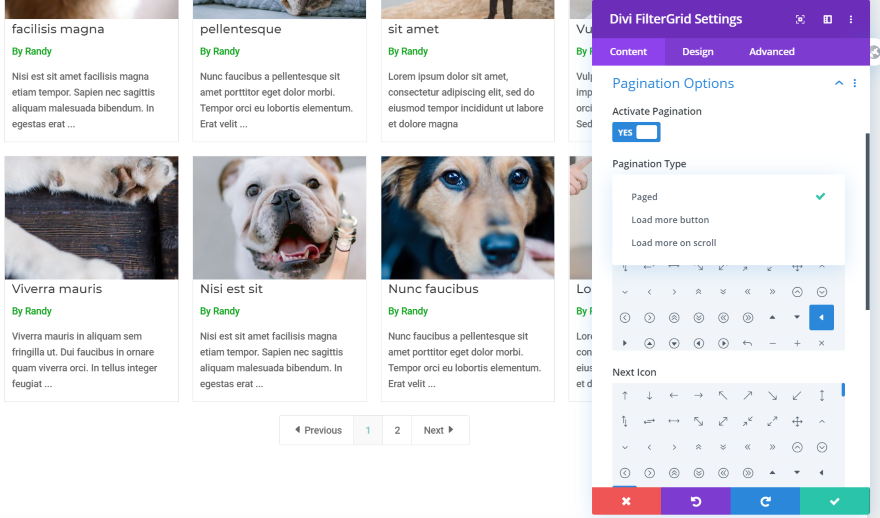Image resolution: width=880 pixels, height=518 pixels.
Task: Select the up arrow in Next Icon grid
Action: (625, 396)
